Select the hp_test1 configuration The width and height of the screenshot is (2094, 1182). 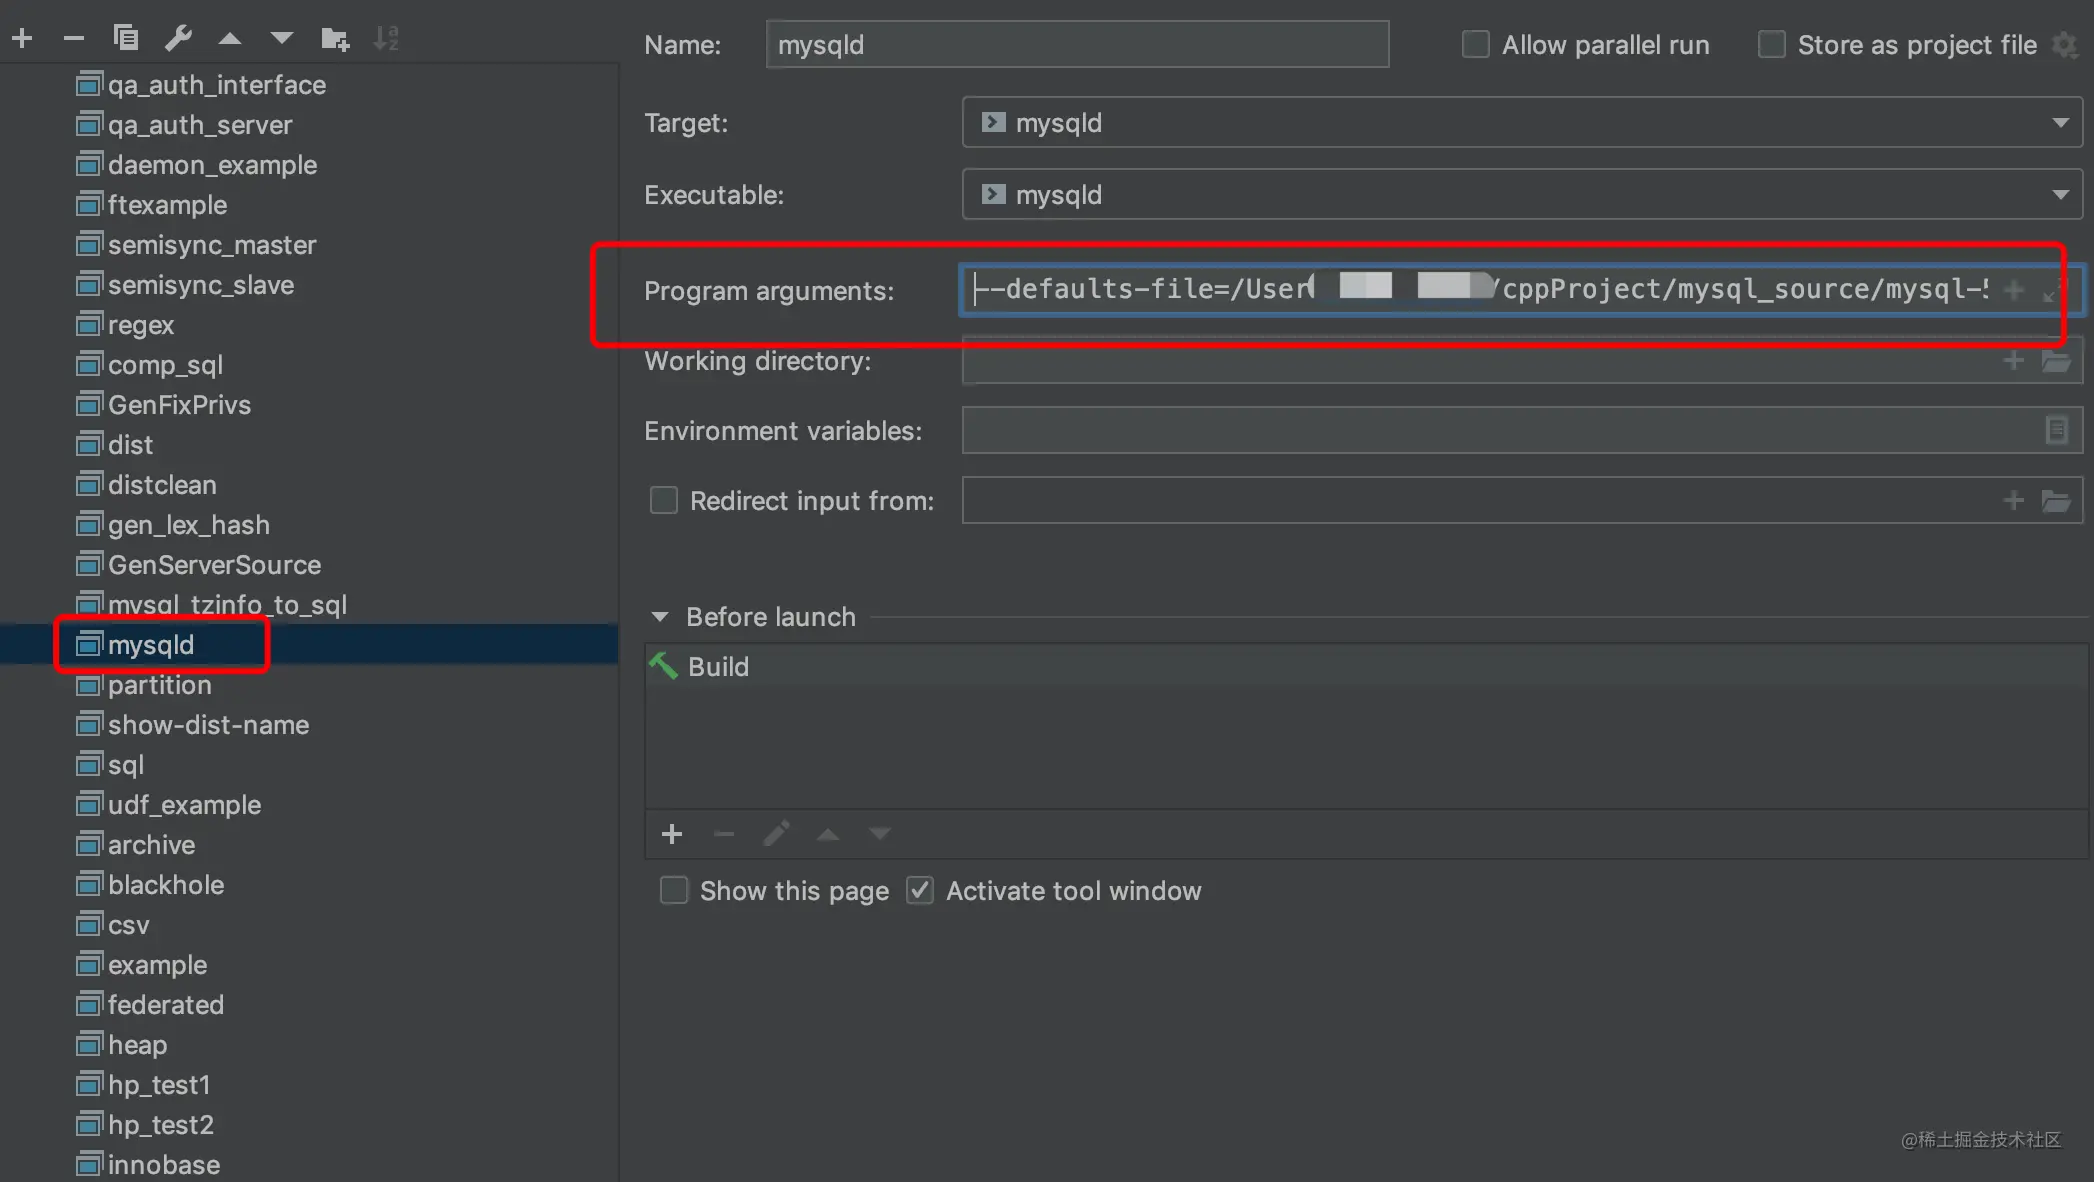pyautogui.click(x=158, y=1085)
